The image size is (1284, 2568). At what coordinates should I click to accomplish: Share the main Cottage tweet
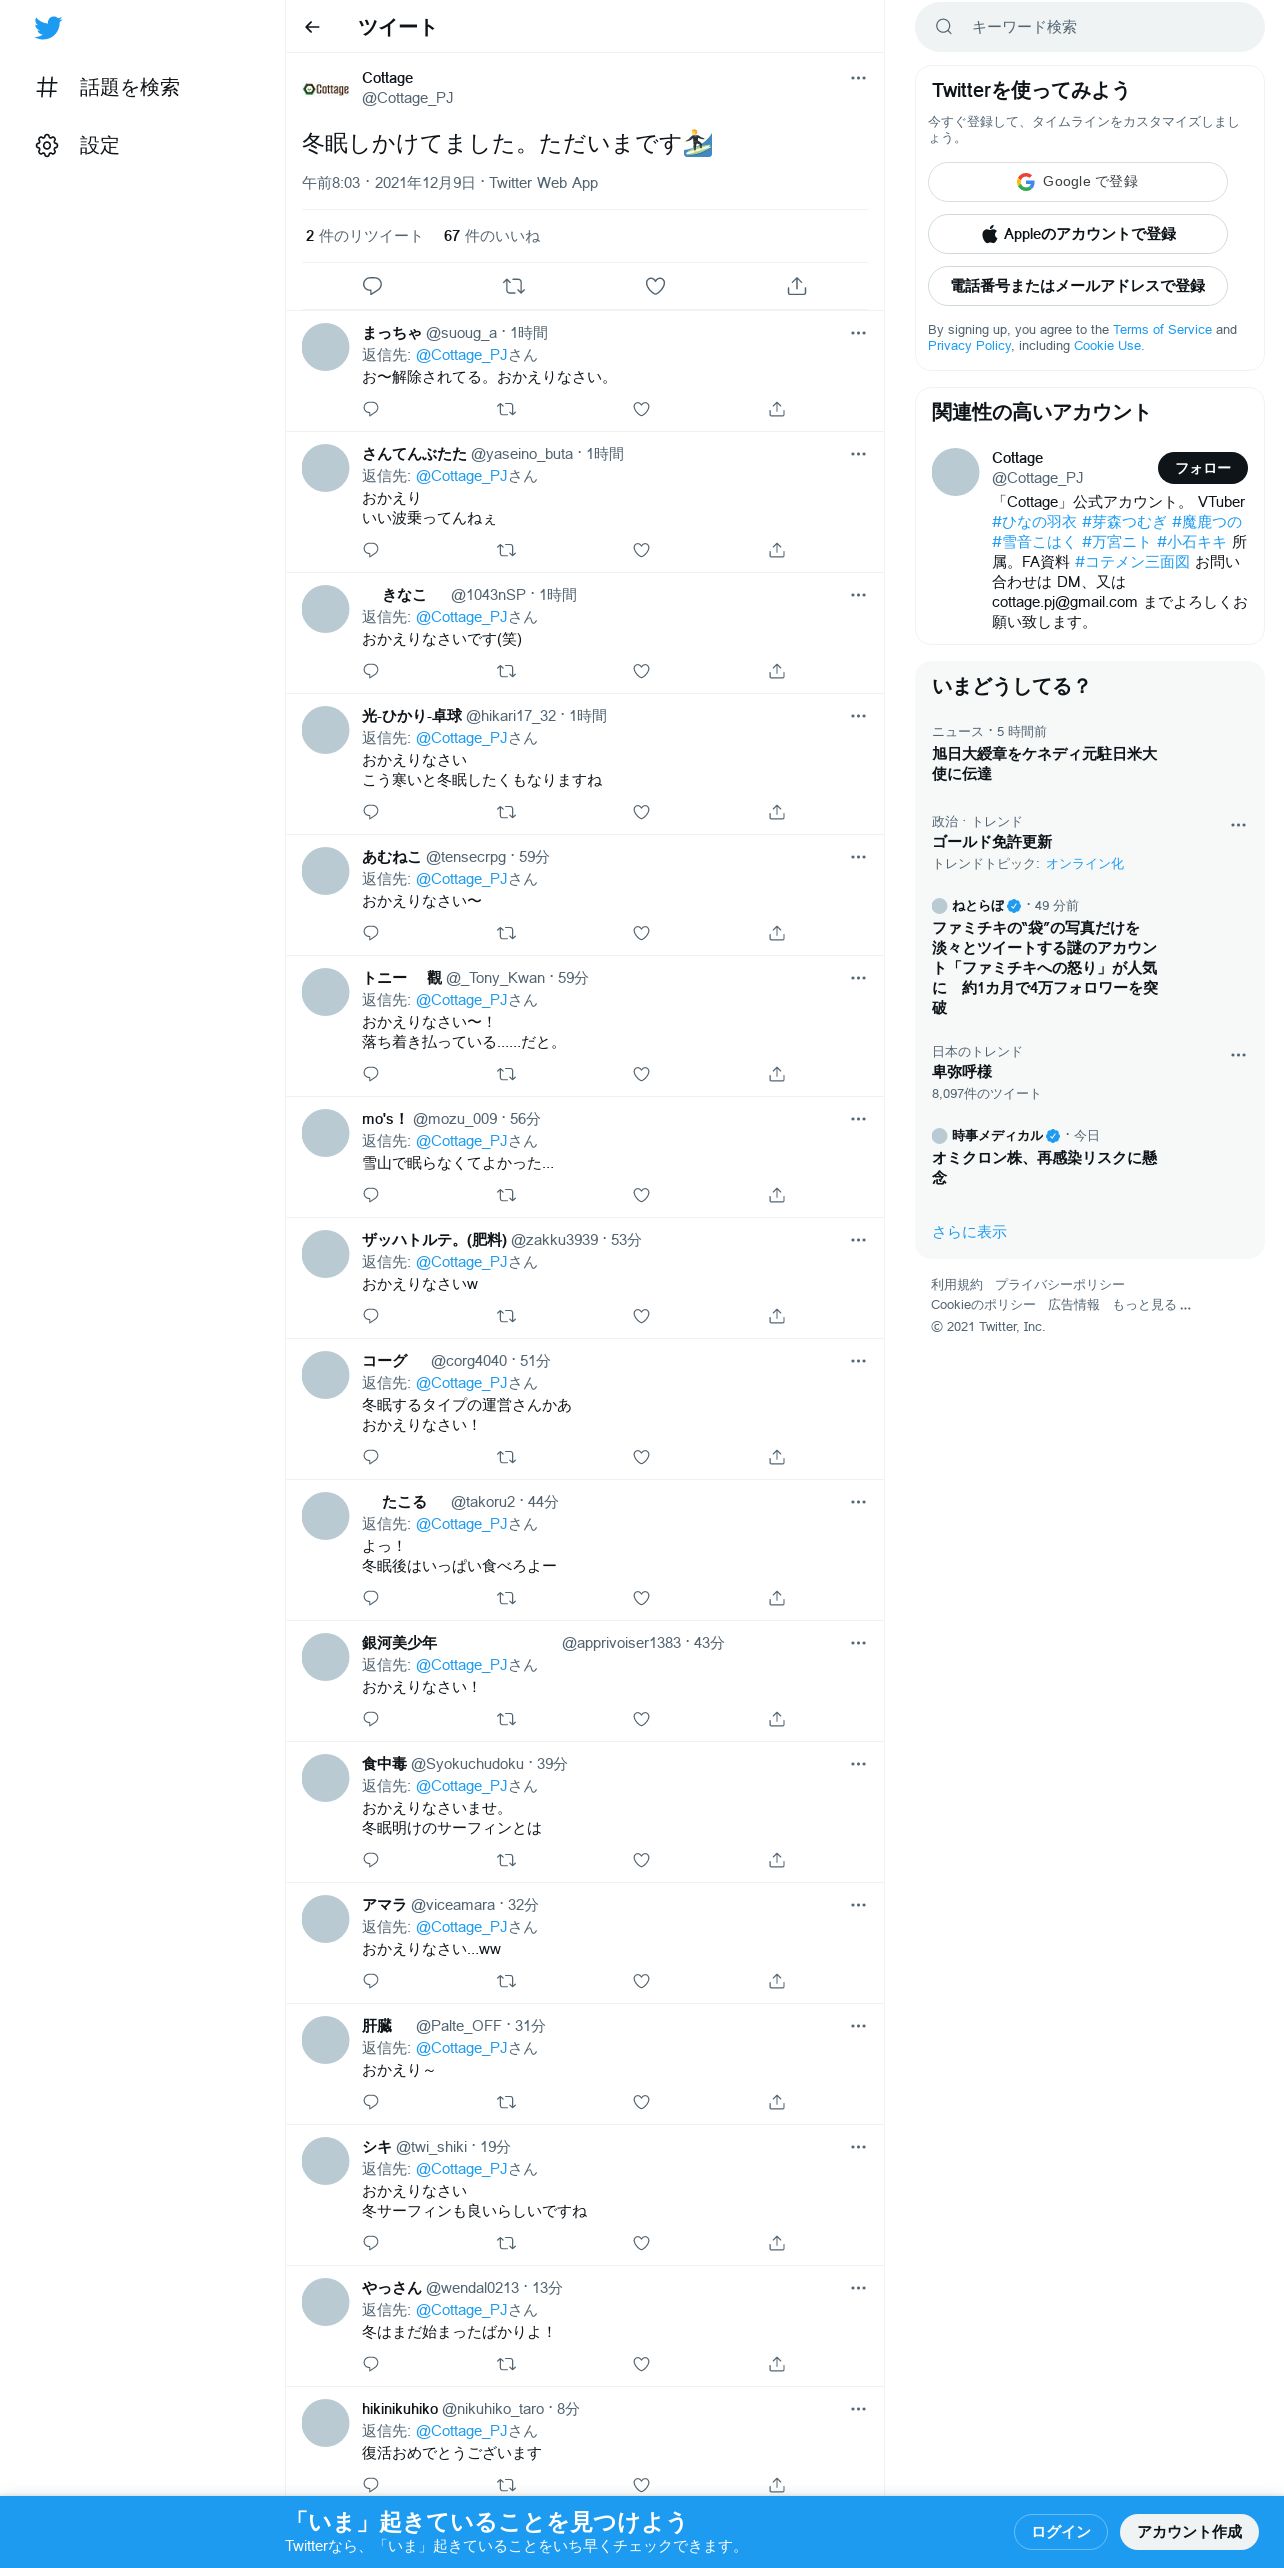(x=797, y=286)
